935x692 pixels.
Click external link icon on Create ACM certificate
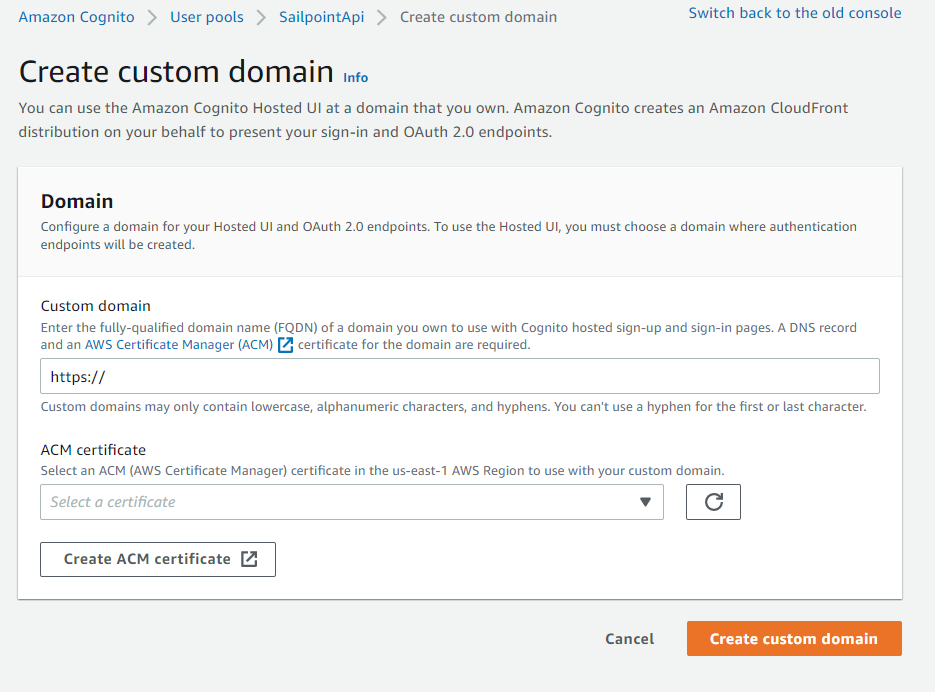point(249,559)
